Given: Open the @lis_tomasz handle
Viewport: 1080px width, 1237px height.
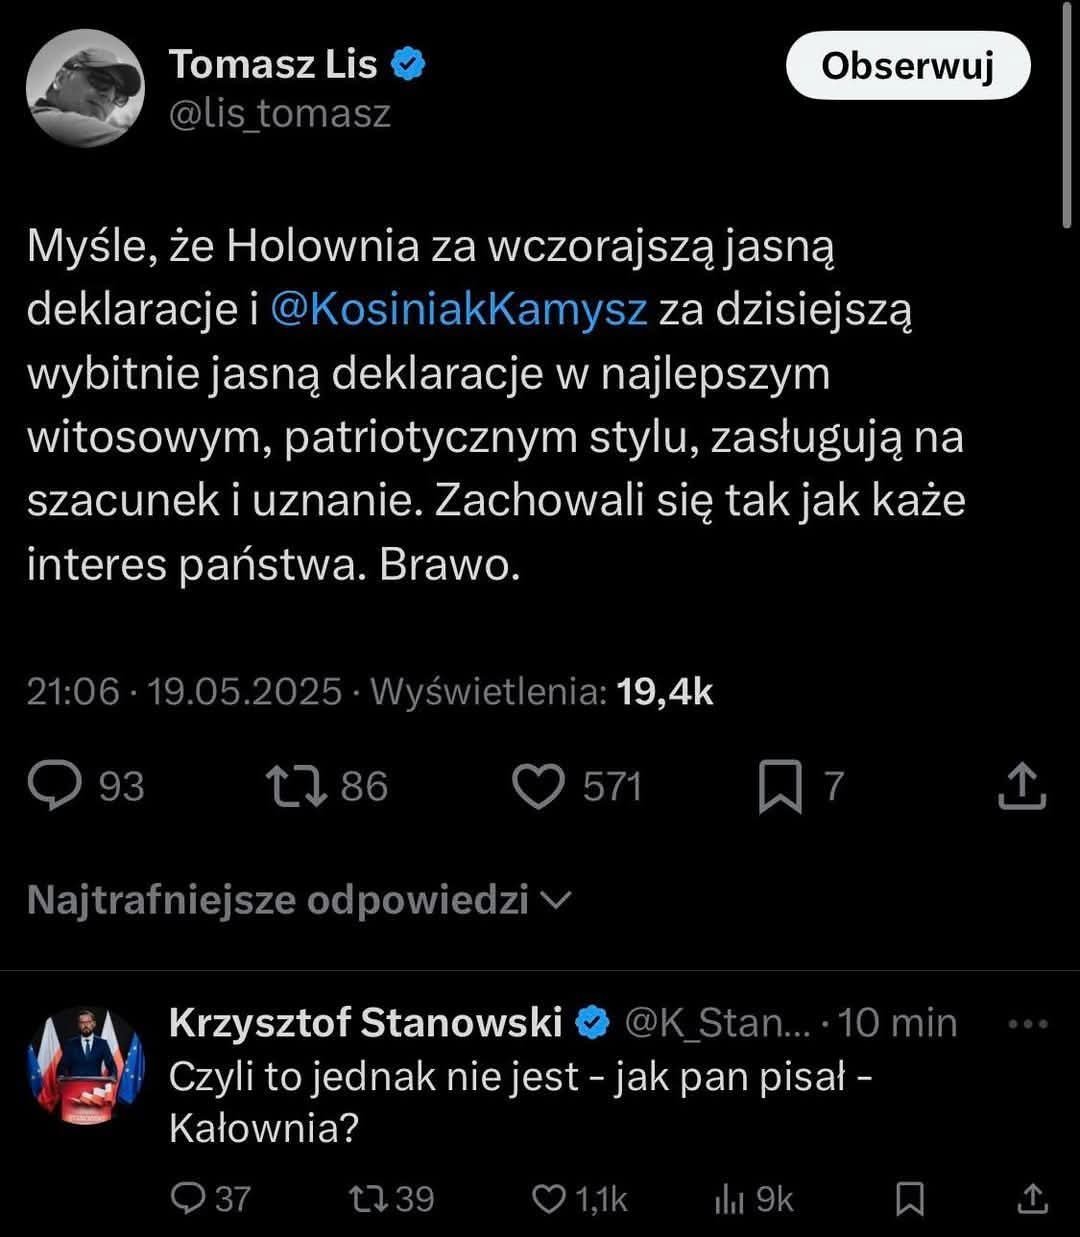Looking at the screenshot, I should pyautogui.click(x=280, y=114).
